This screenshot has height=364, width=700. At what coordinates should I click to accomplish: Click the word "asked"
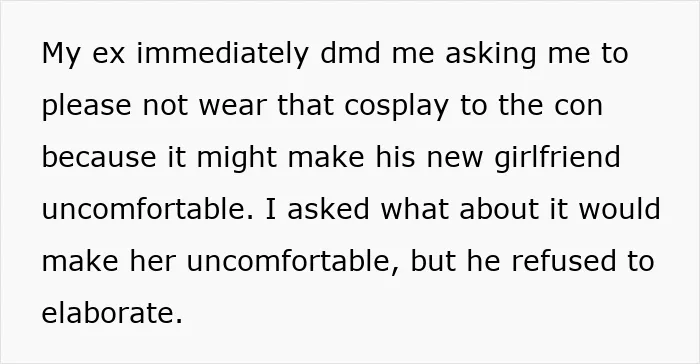tap(328, 210)
